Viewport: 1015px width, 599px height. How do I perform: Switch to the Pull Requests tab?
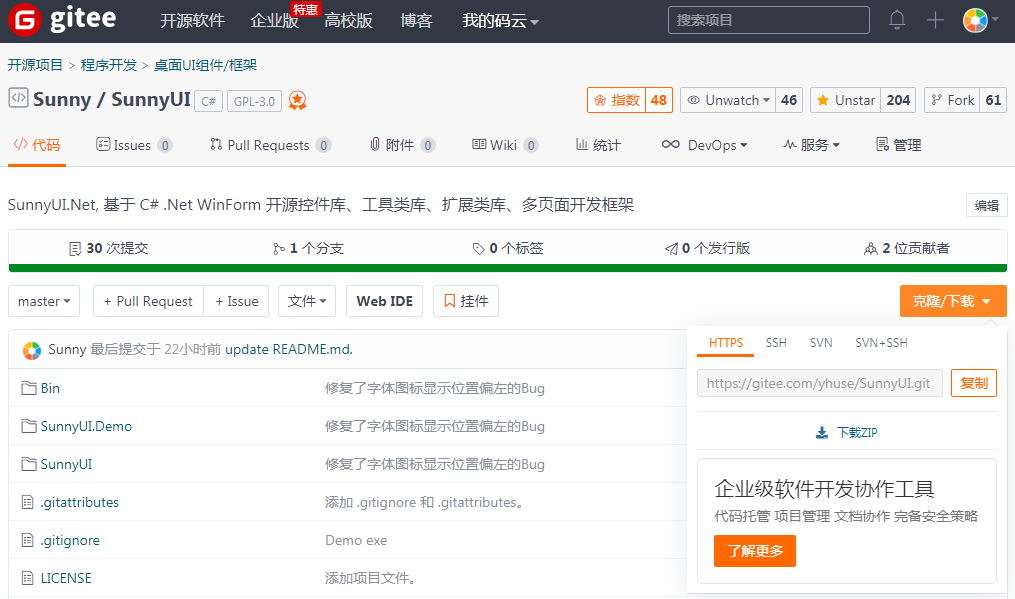[x=271, y=145]
